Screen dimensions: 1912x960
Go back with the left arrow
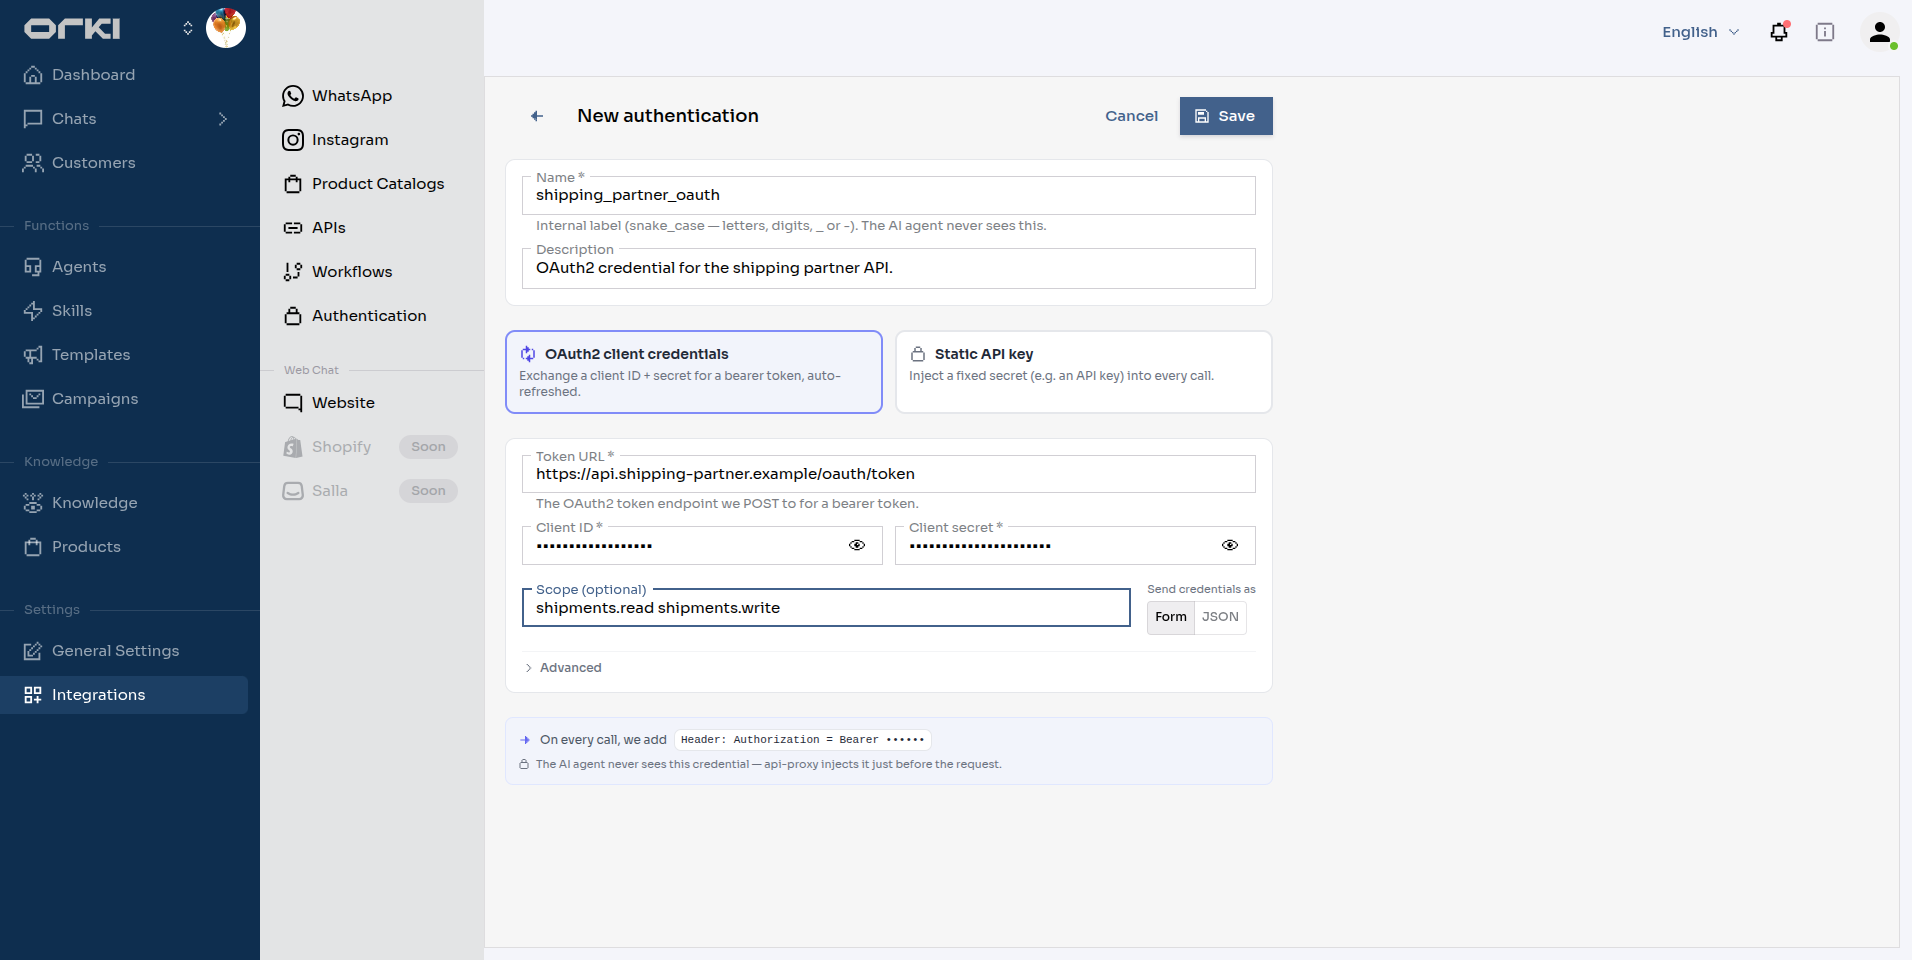pyautogui.click(x=537, y=116)
